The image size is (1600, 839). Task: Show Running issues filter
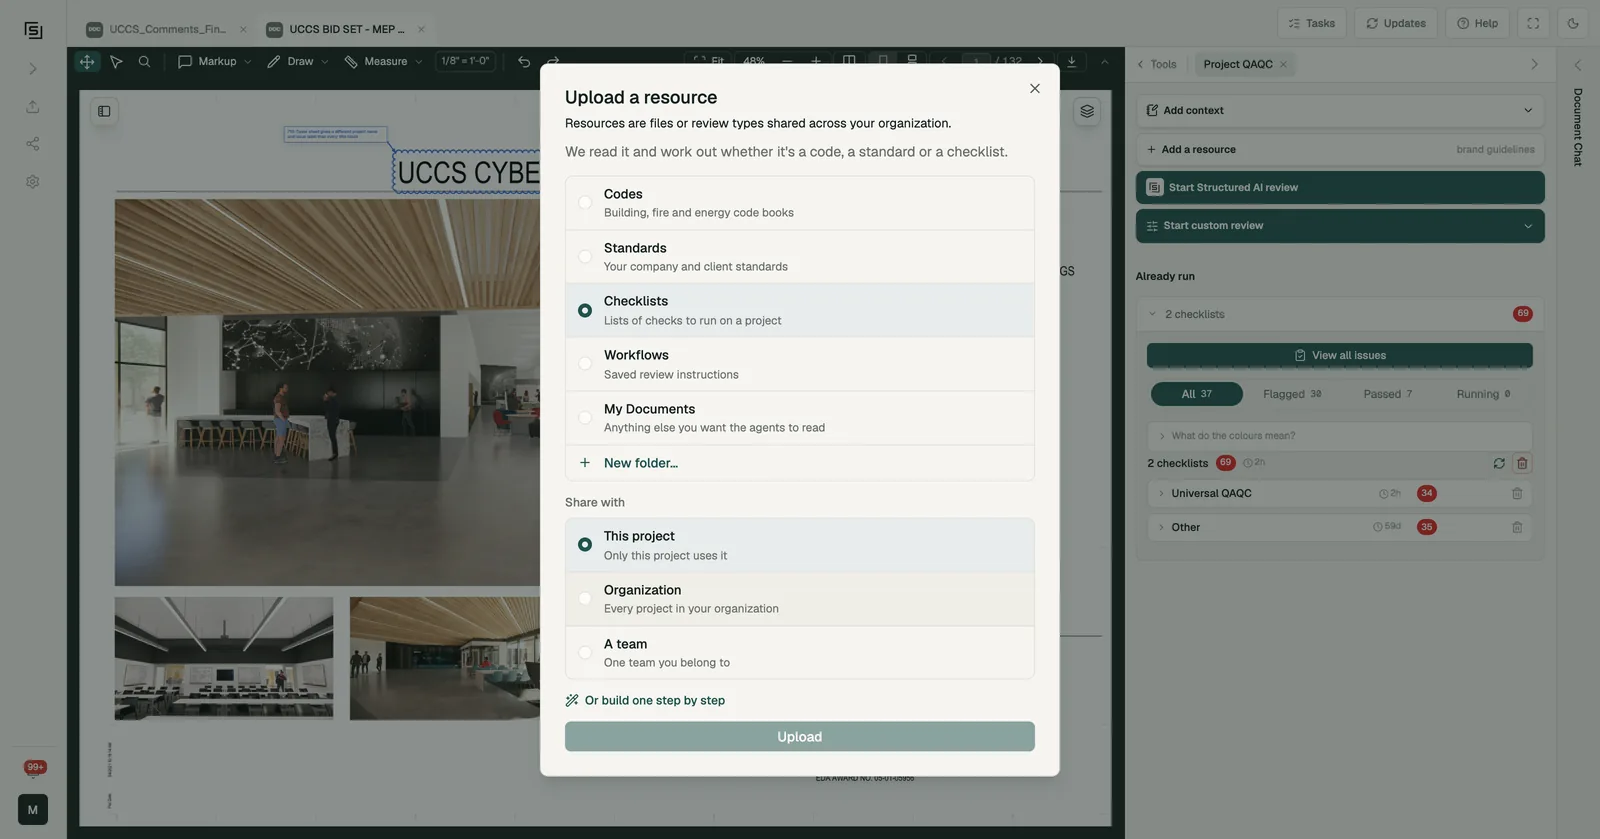pyautogui.click(x=1483, y=394)
